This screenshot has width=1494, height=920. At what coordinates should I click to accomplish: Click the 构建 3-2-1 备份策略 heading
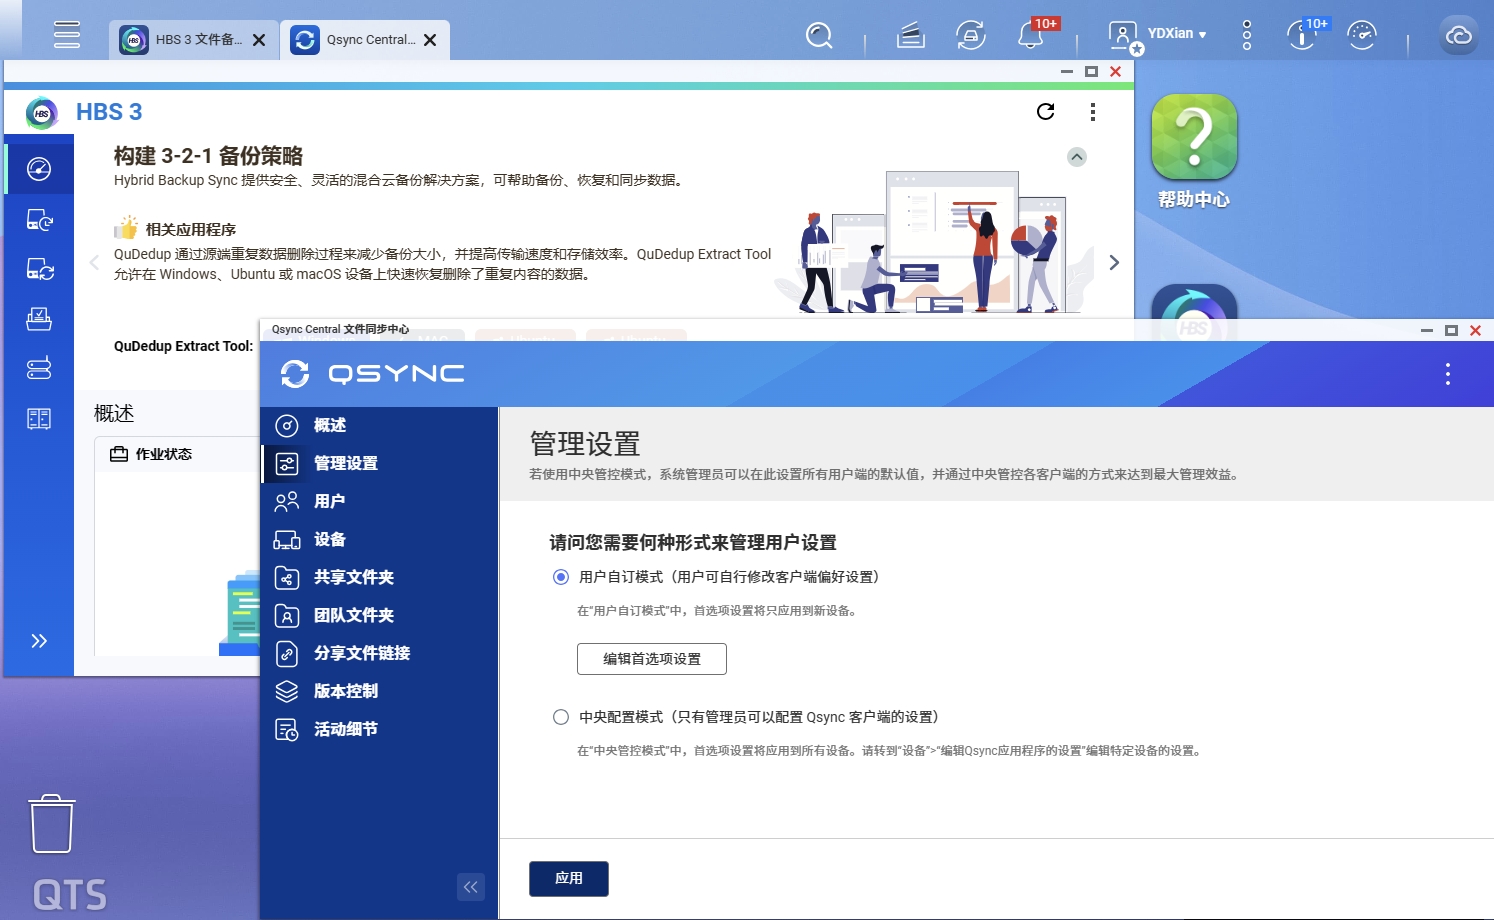[x=208, y=156]
